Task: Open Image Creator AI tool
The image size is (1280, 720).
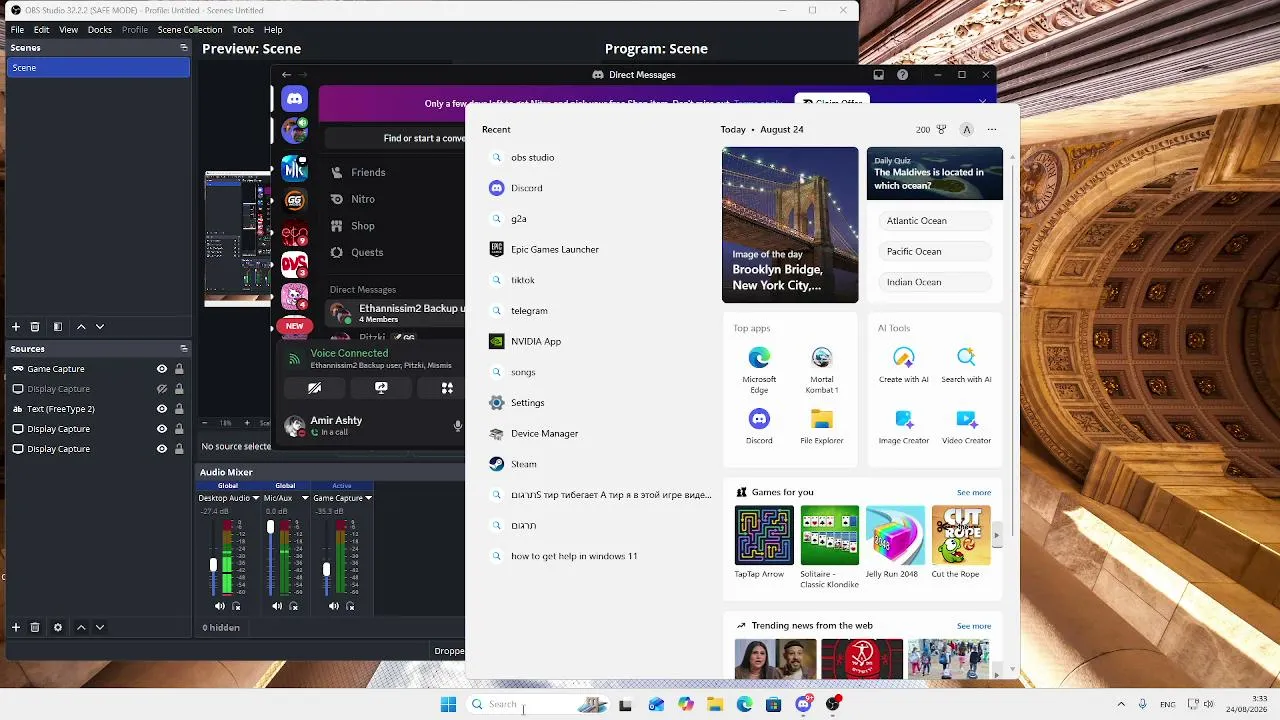Action: tap(903, 426)
